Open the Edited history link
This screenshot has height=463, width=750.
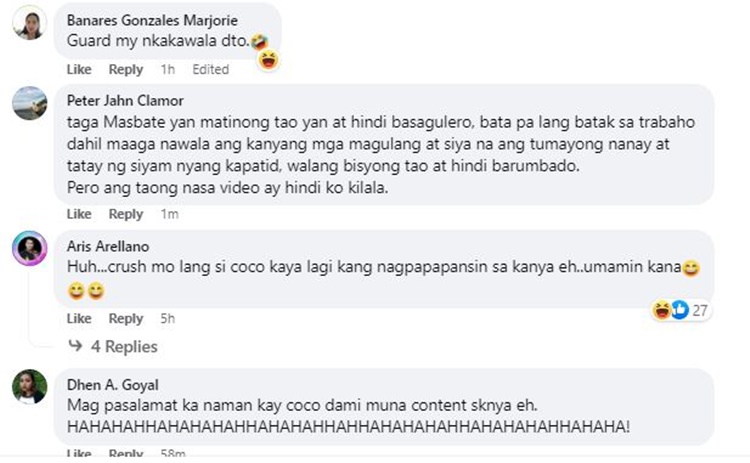pos(210,69)
